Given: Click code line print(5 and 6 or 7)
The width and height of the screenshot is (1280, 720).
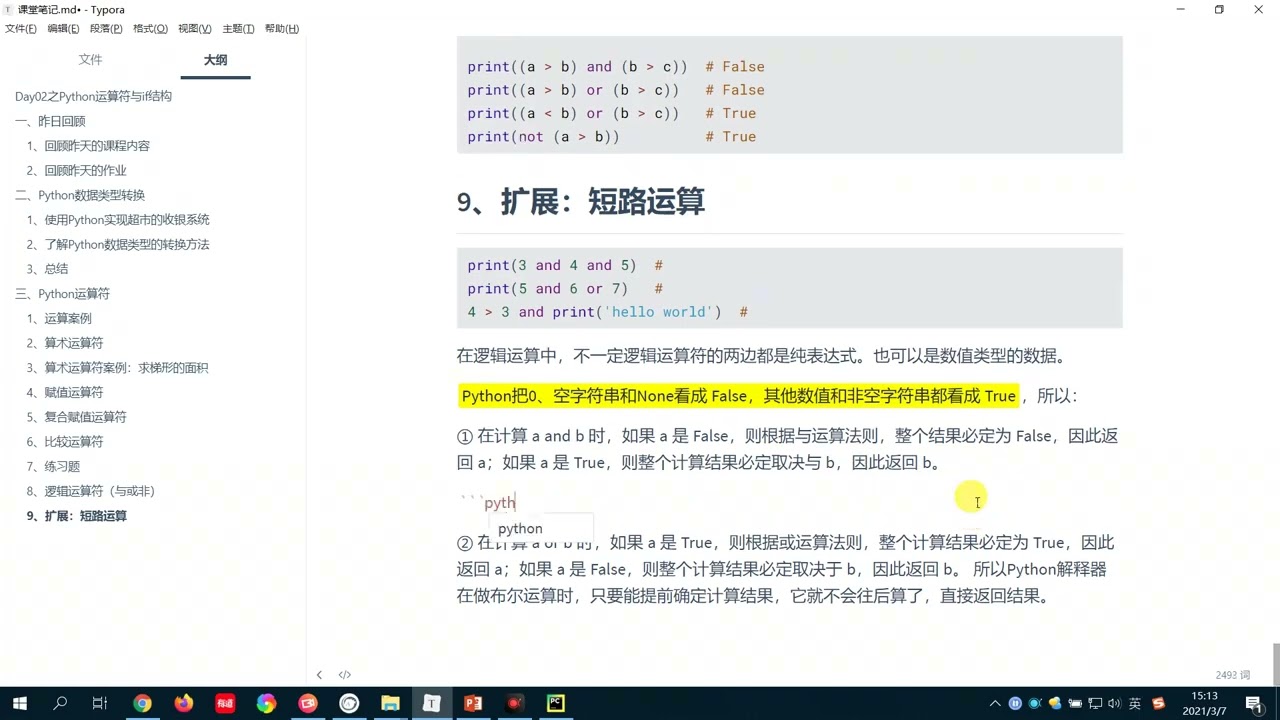Looking at the screenshot, I should 547,289.
